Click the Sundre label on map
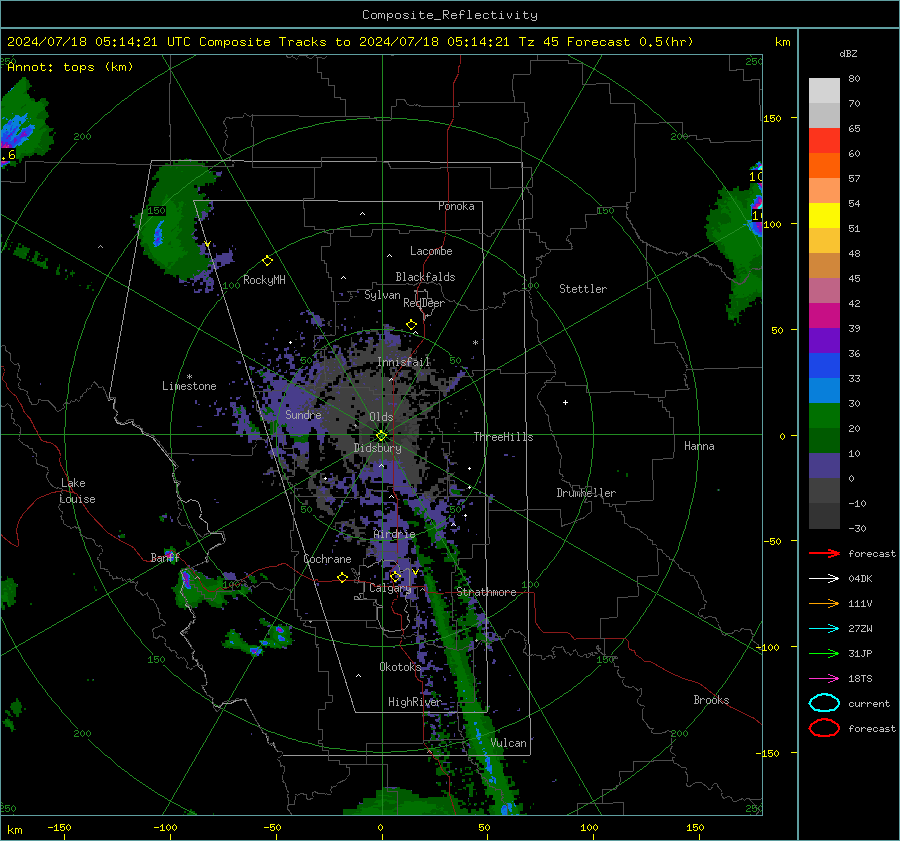This screenshot has height=841, width=900. 303,414
